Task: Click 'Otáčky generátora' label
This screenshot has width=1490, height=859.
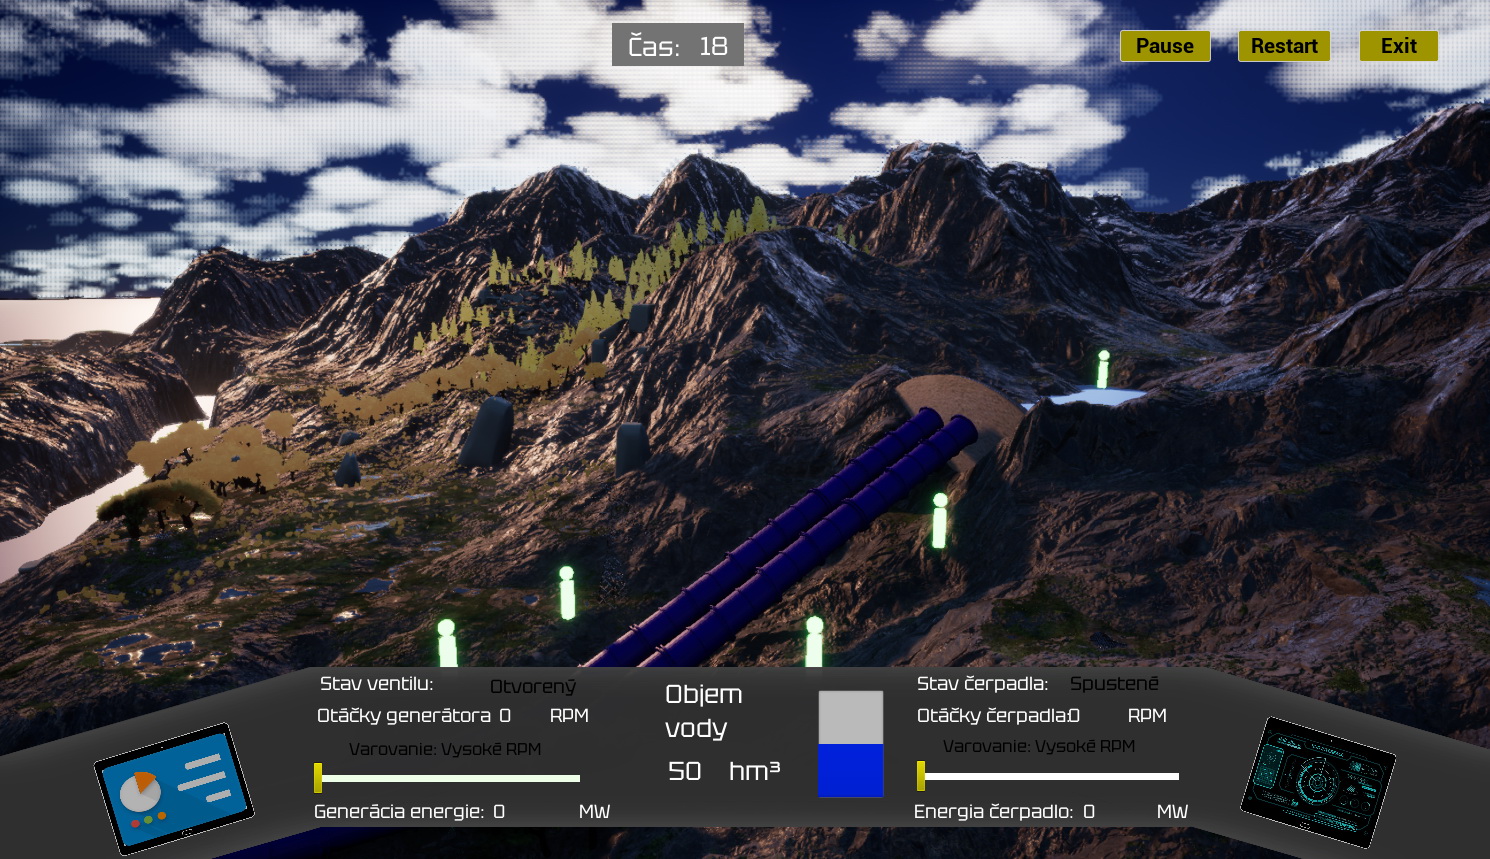Action: pos(403,715)
